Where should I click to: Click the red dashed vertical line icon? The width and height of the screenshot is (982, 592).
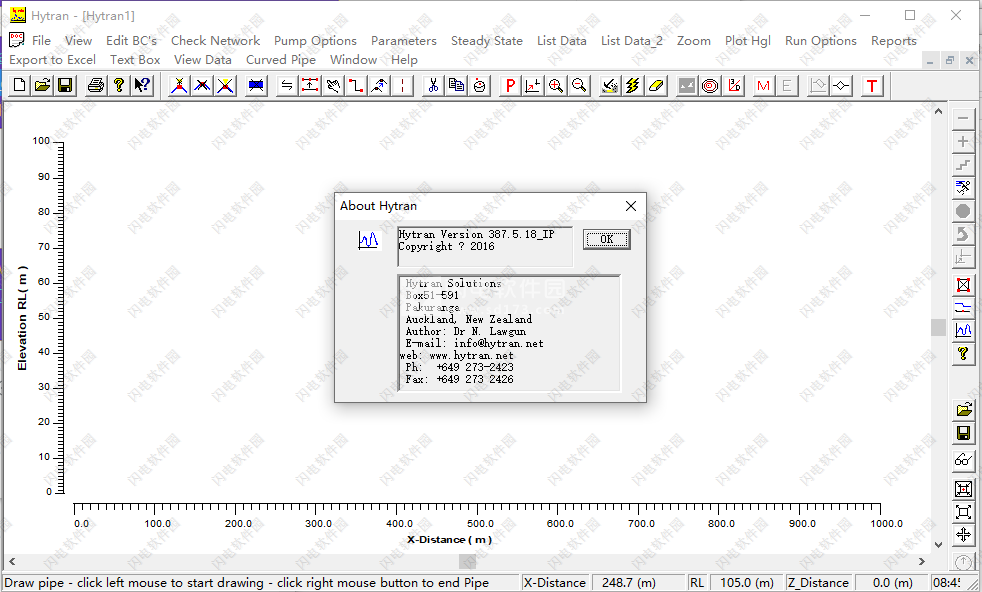click(x=402, y=85)
